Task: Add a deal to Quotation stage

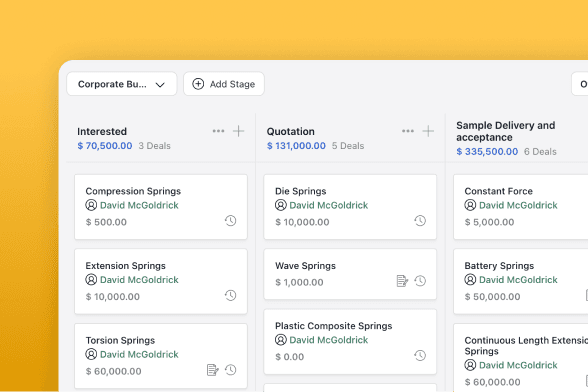Action: [428, 131]
